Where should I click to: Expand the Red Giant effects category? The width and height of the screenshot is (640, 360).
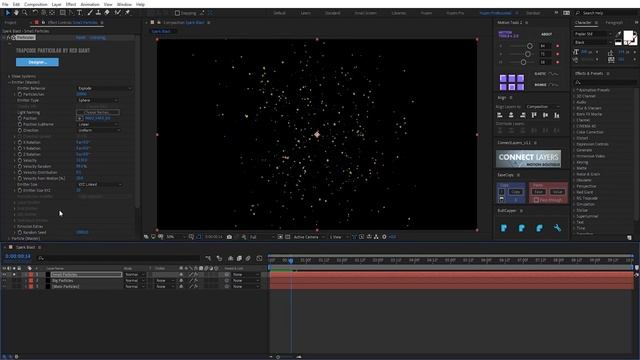(x=574, y=192)
